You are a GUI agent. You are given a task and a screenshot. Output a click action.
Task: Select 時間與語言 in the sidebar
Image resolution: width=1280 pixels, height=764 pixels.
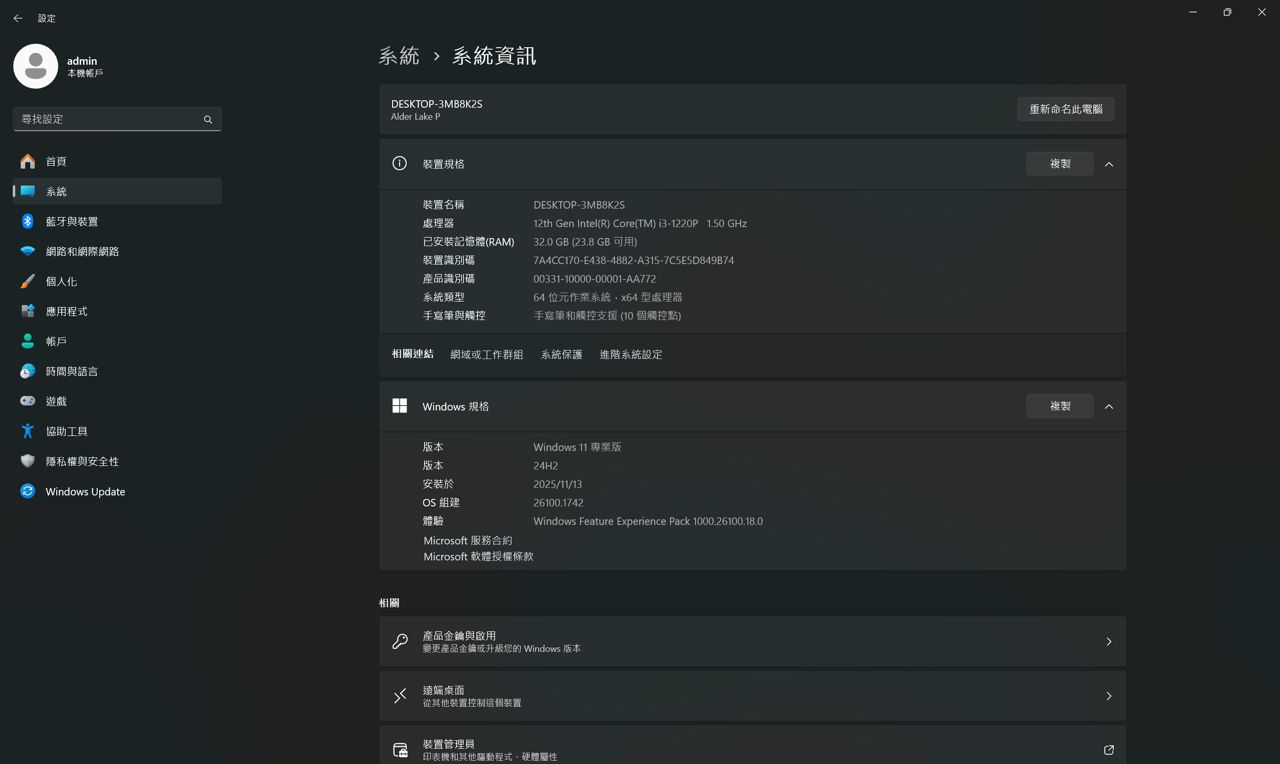tap(72, 371)
